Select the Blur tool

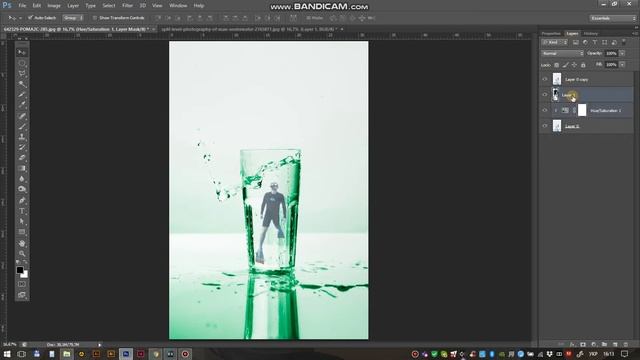22,179
